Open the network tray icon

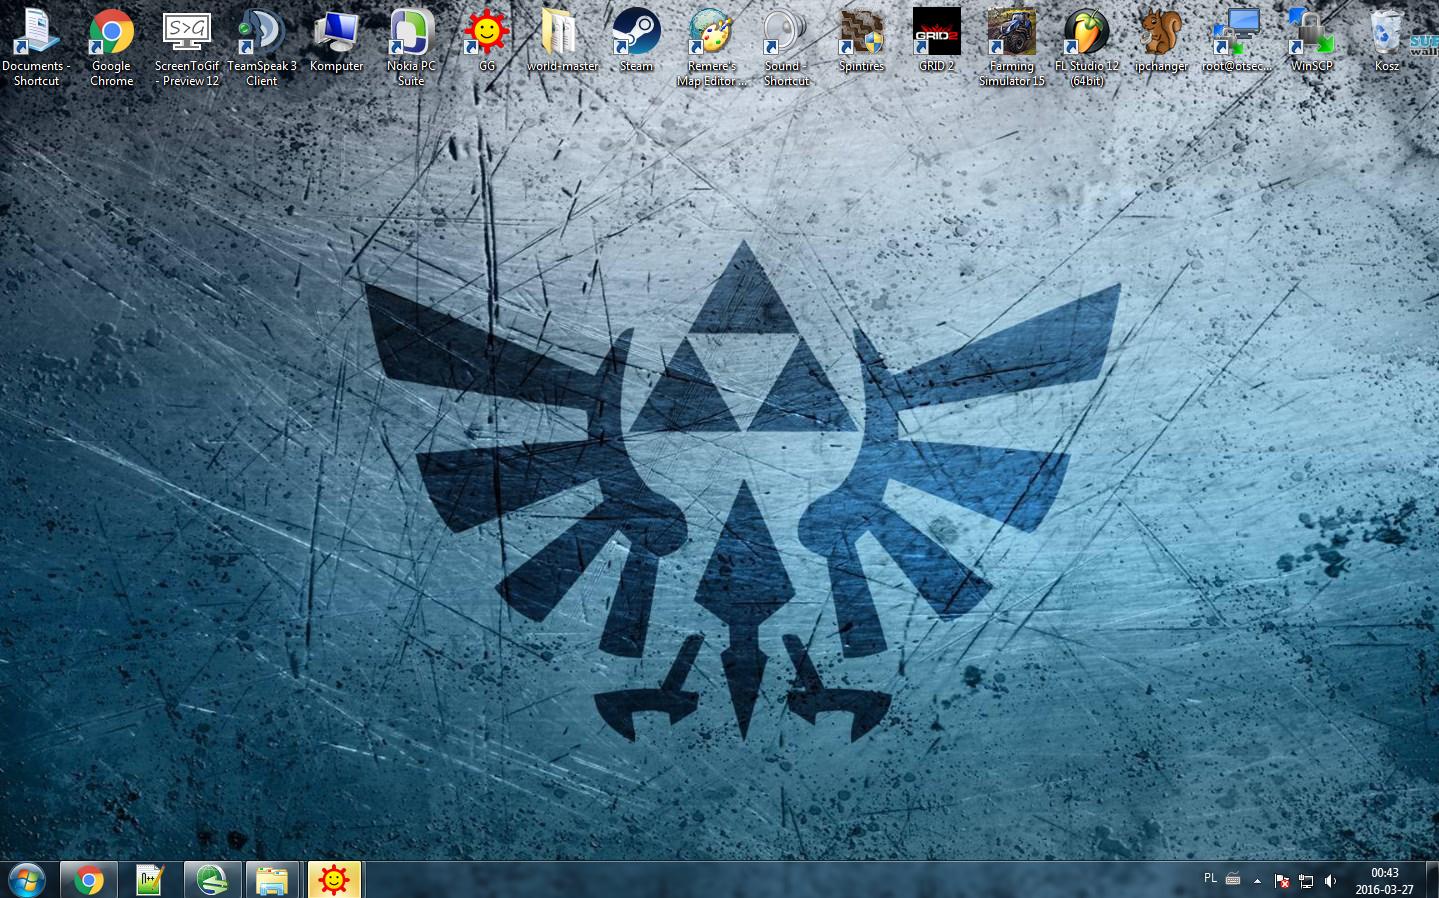(x=1306, y=881)
